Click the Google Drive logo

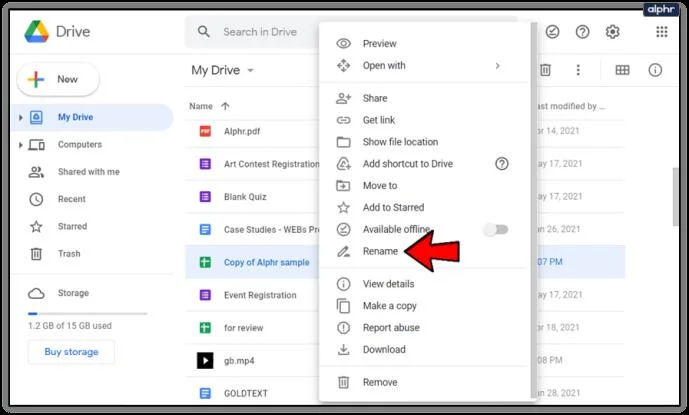[36, 32]
